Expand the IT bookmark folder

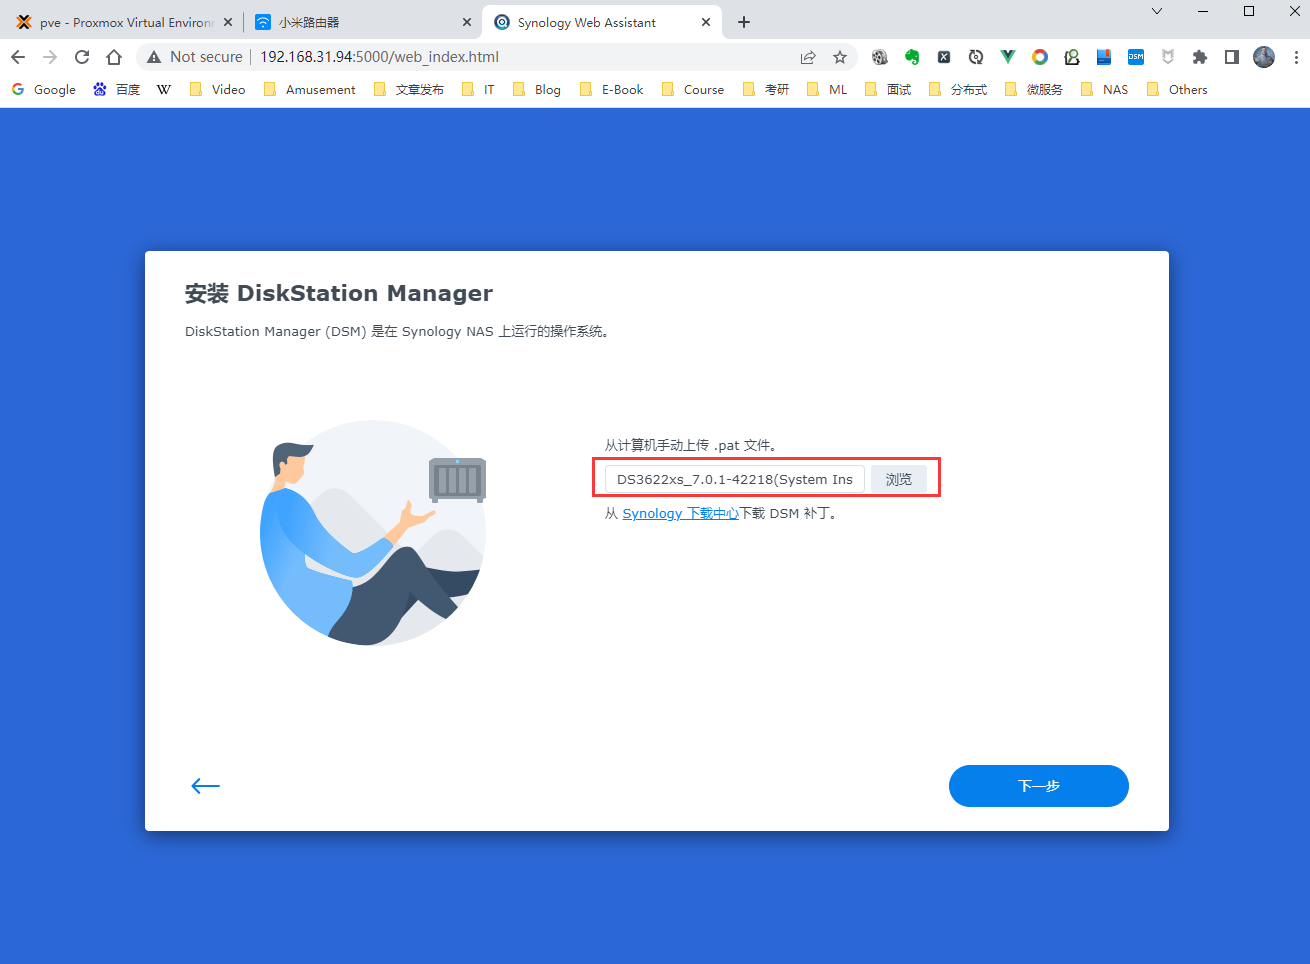tap(478, 90)
